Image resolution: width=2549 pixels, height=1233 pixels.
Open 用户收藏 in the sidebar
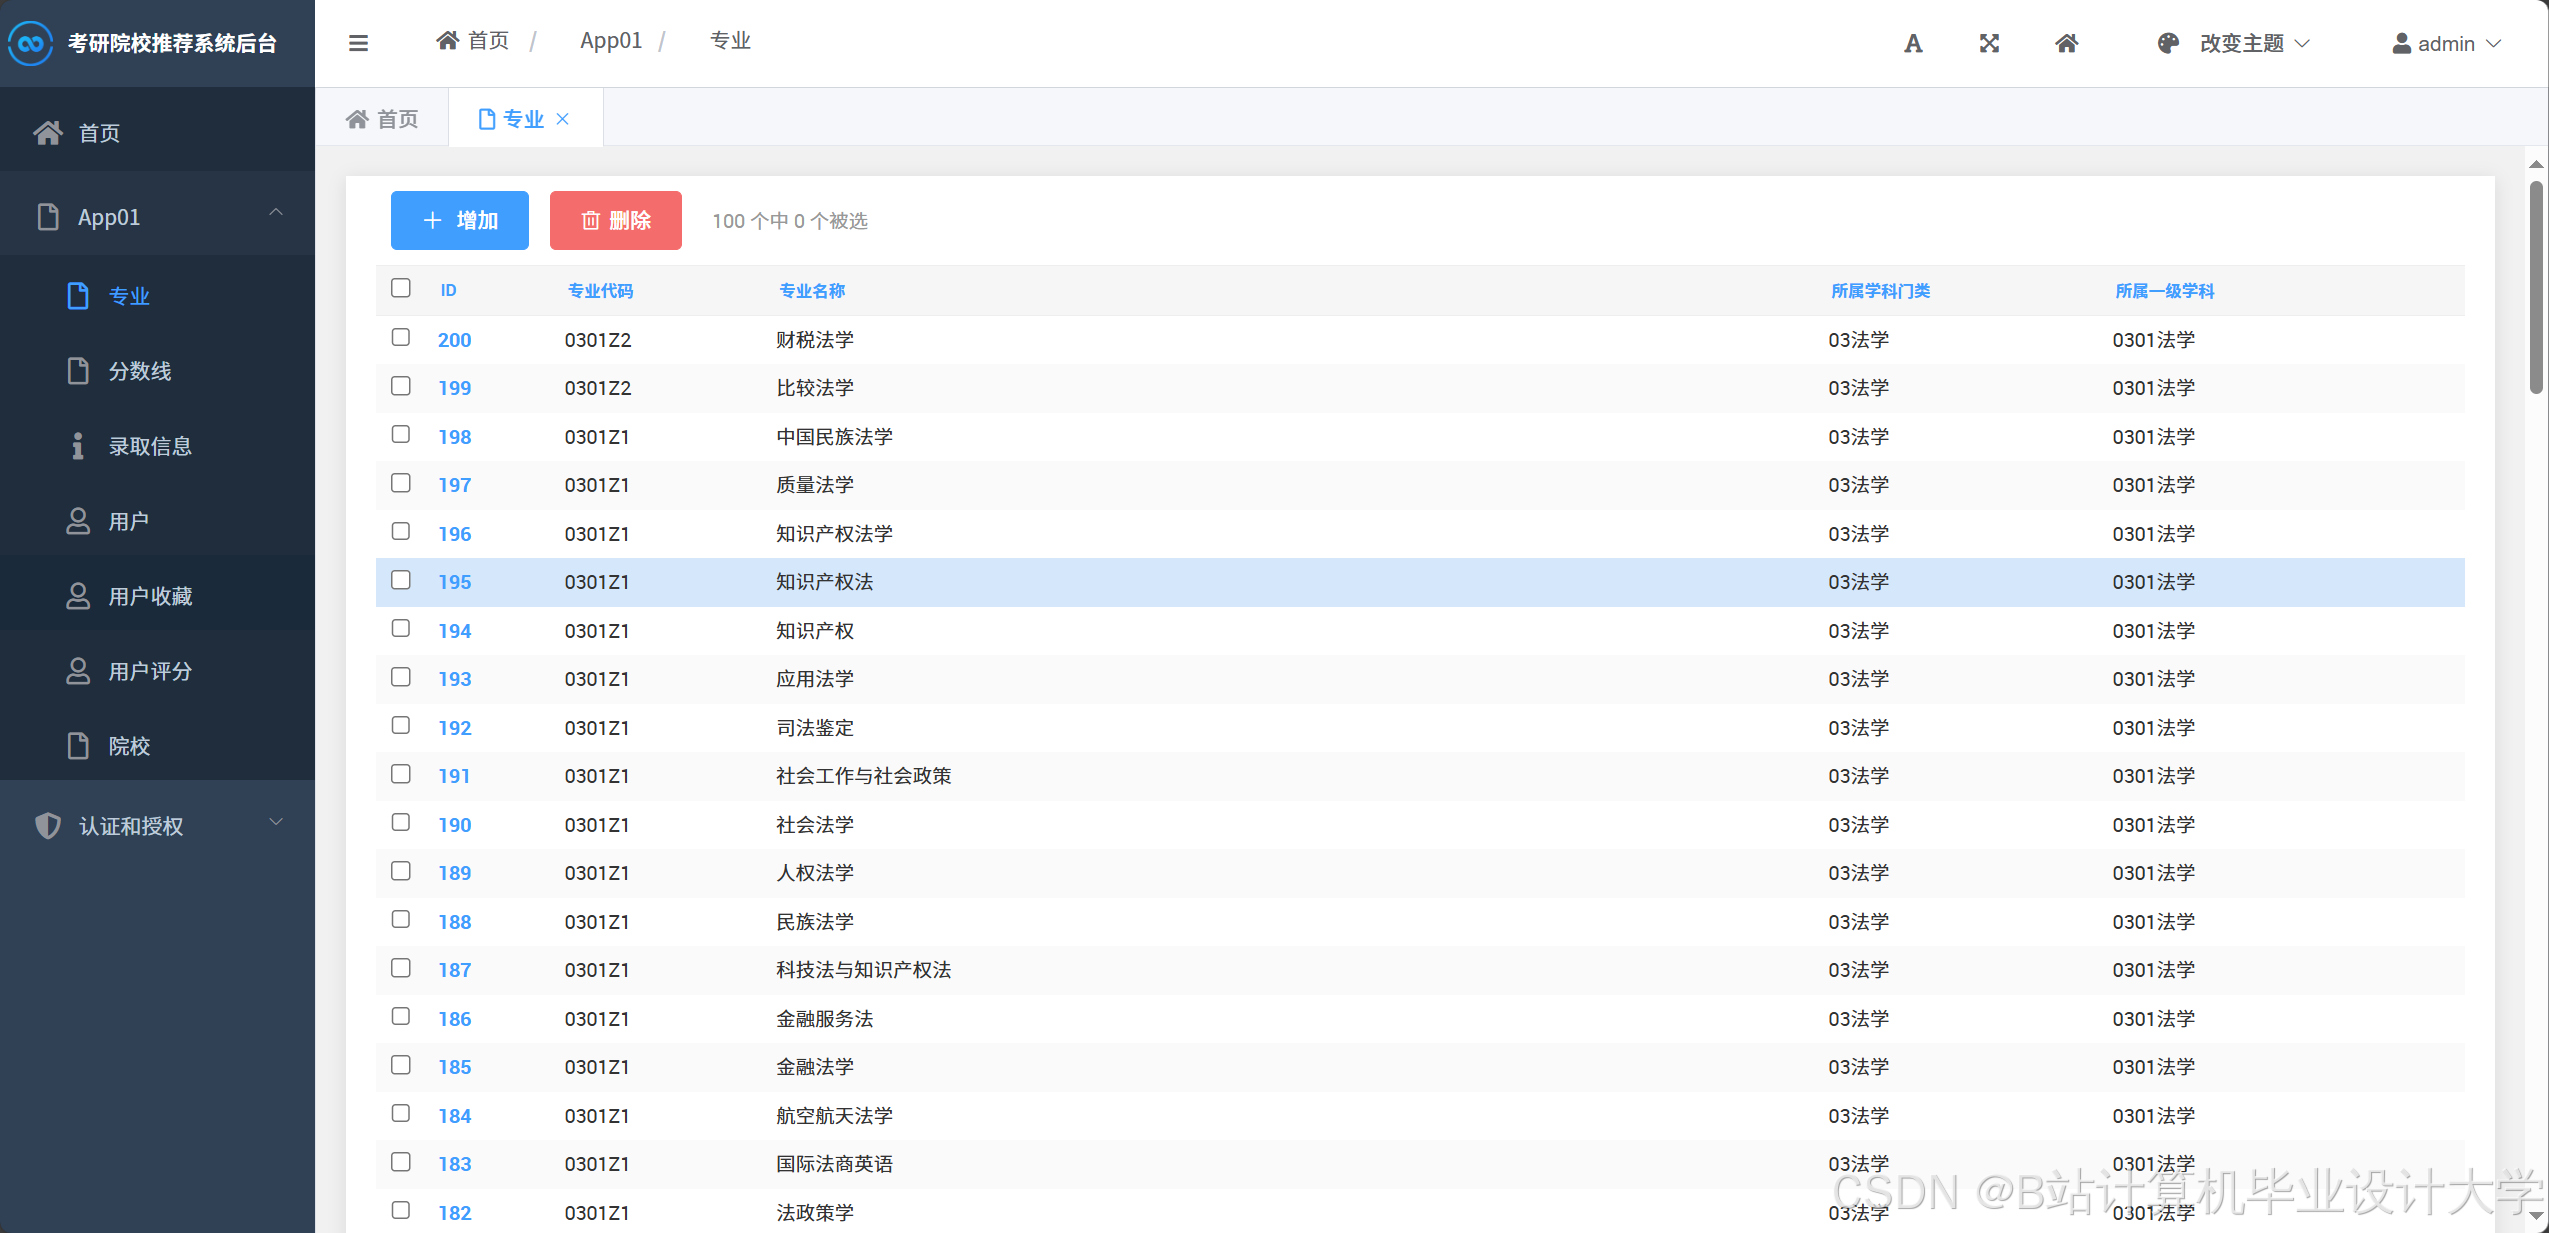click(x=150, y=596)
